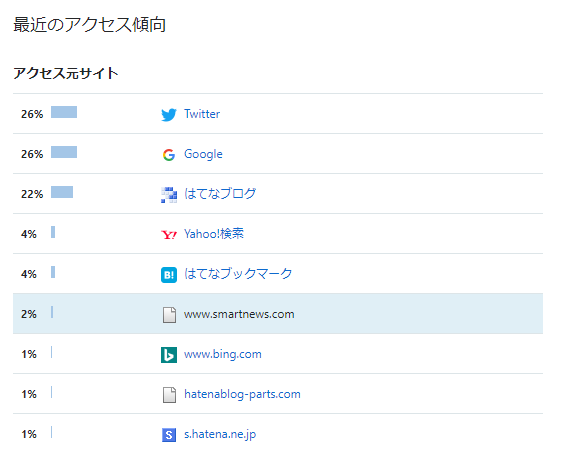
Task: Click the page icon beside www.smartnews.com
Action: (169, 315)
